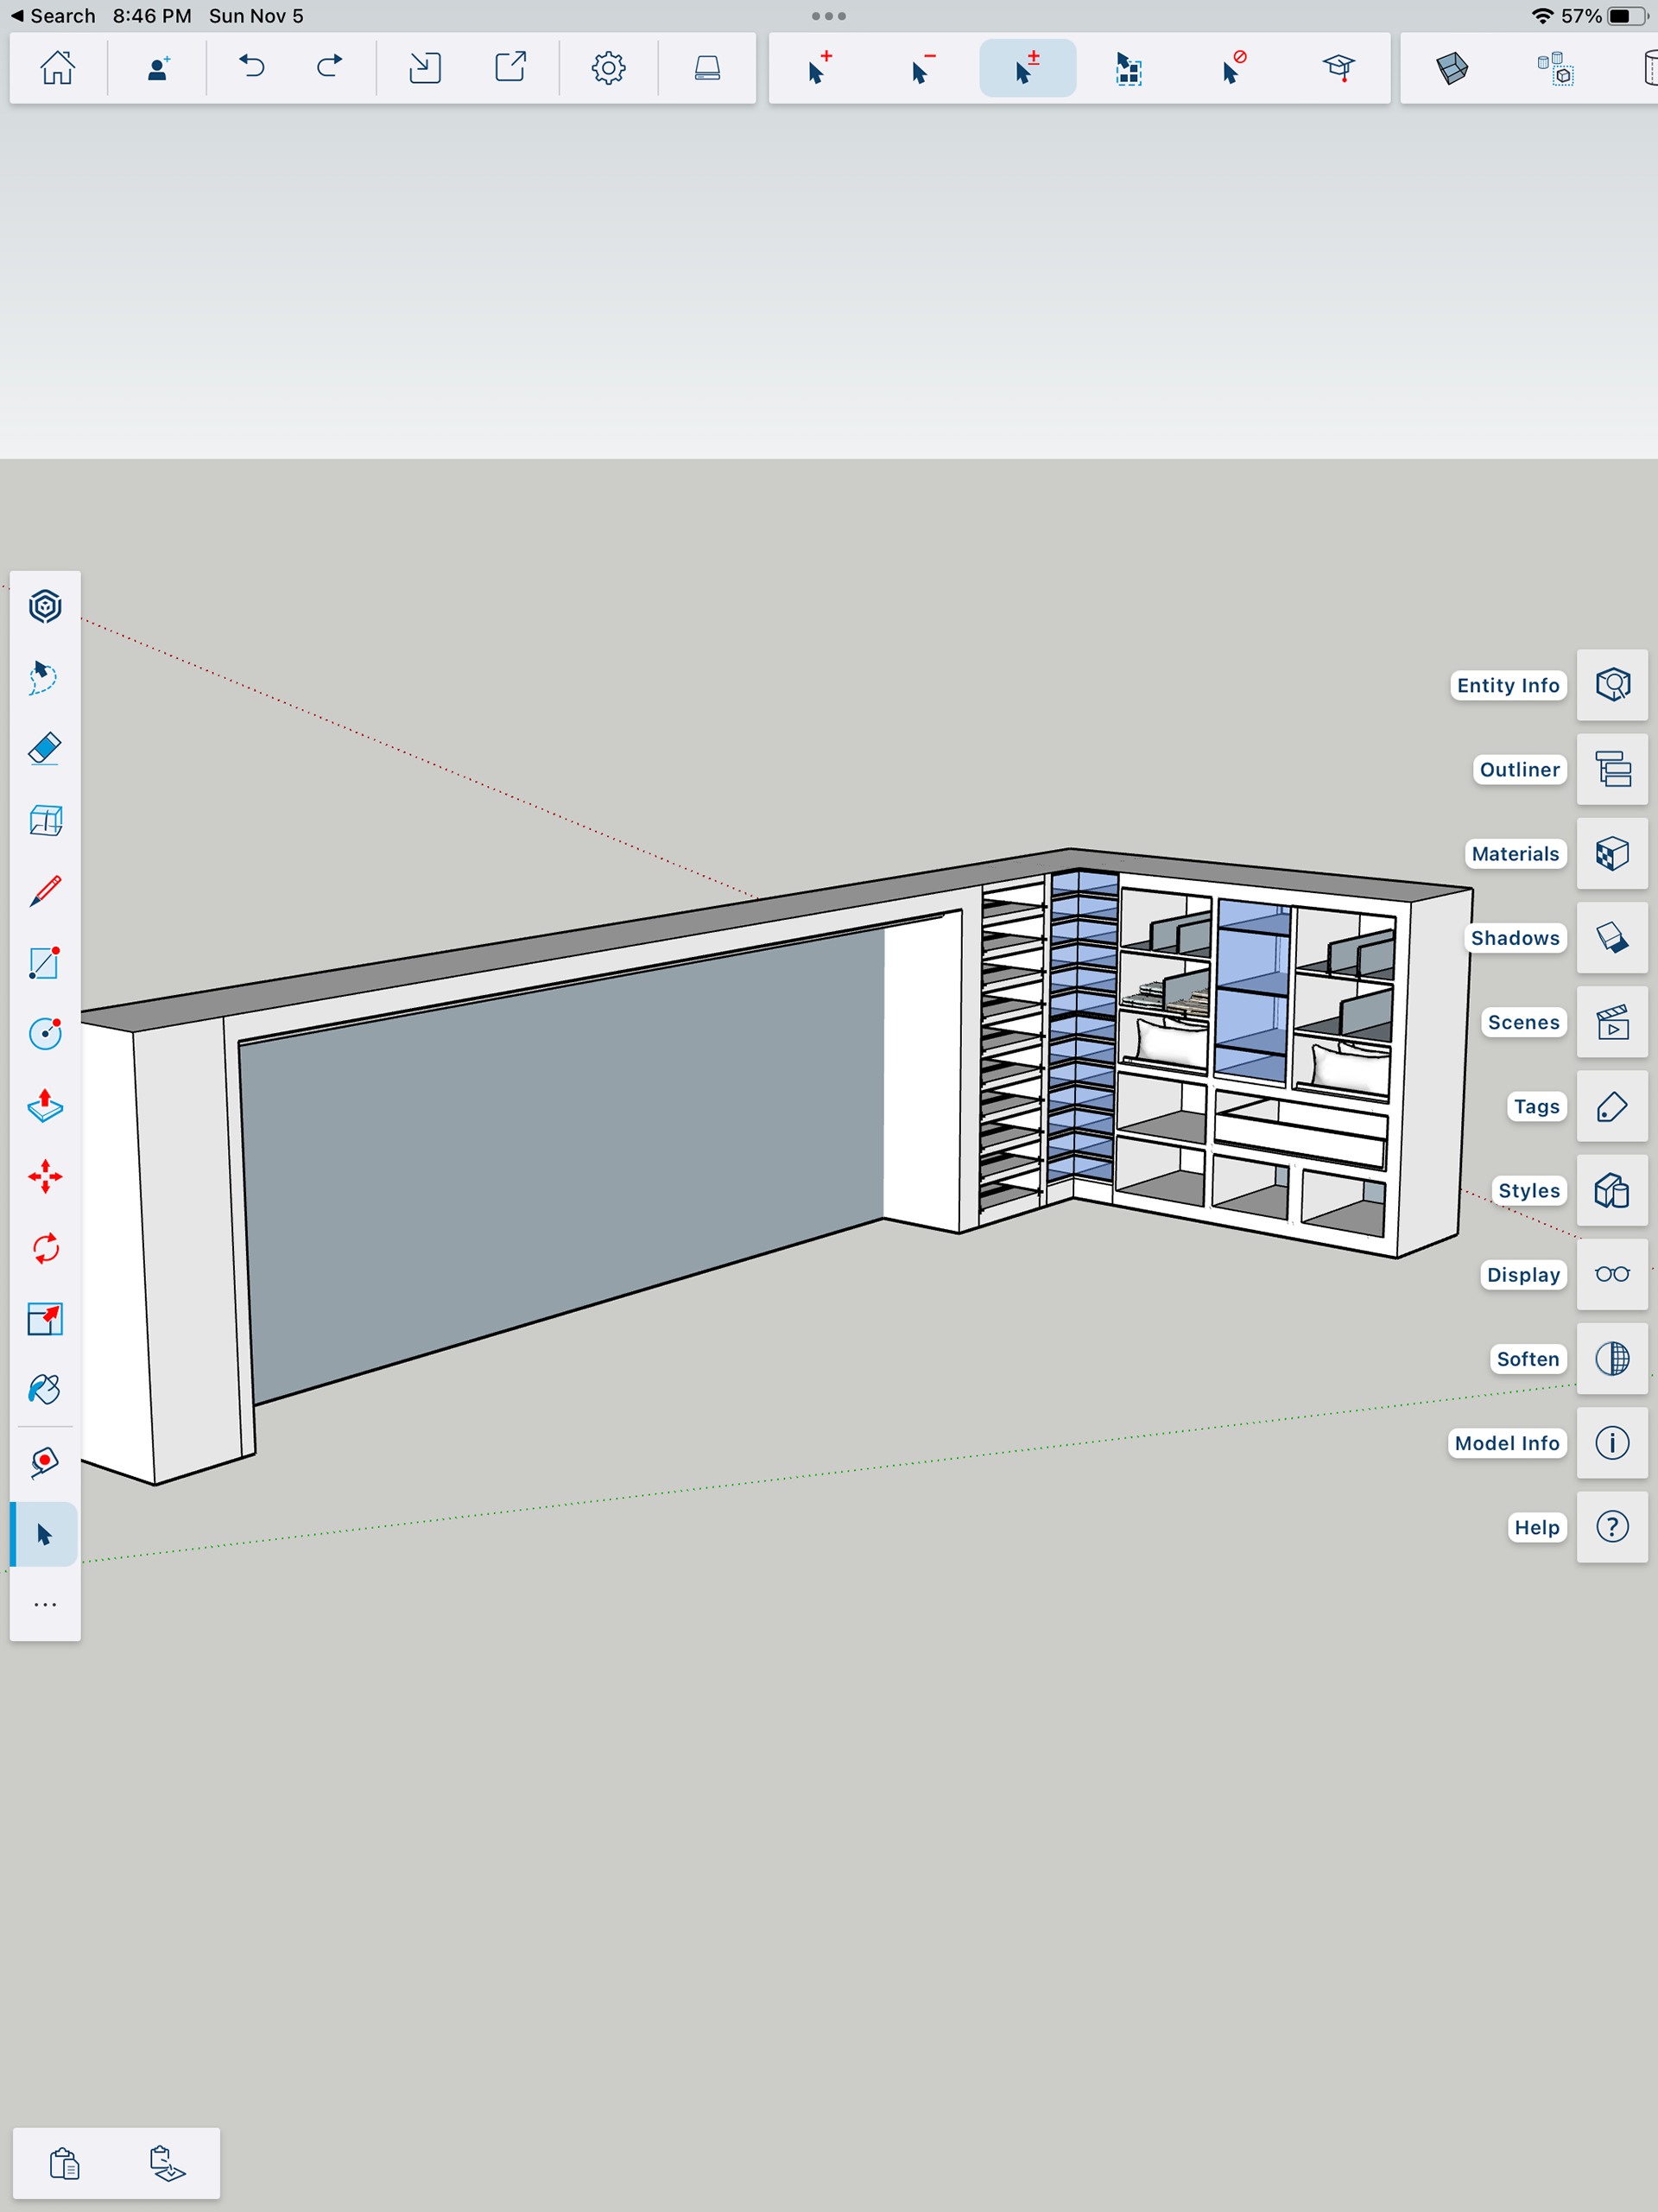The width and height of the screenshot is (1658, 2212).
Task: Open the Materials panel
Action: 1611,854
